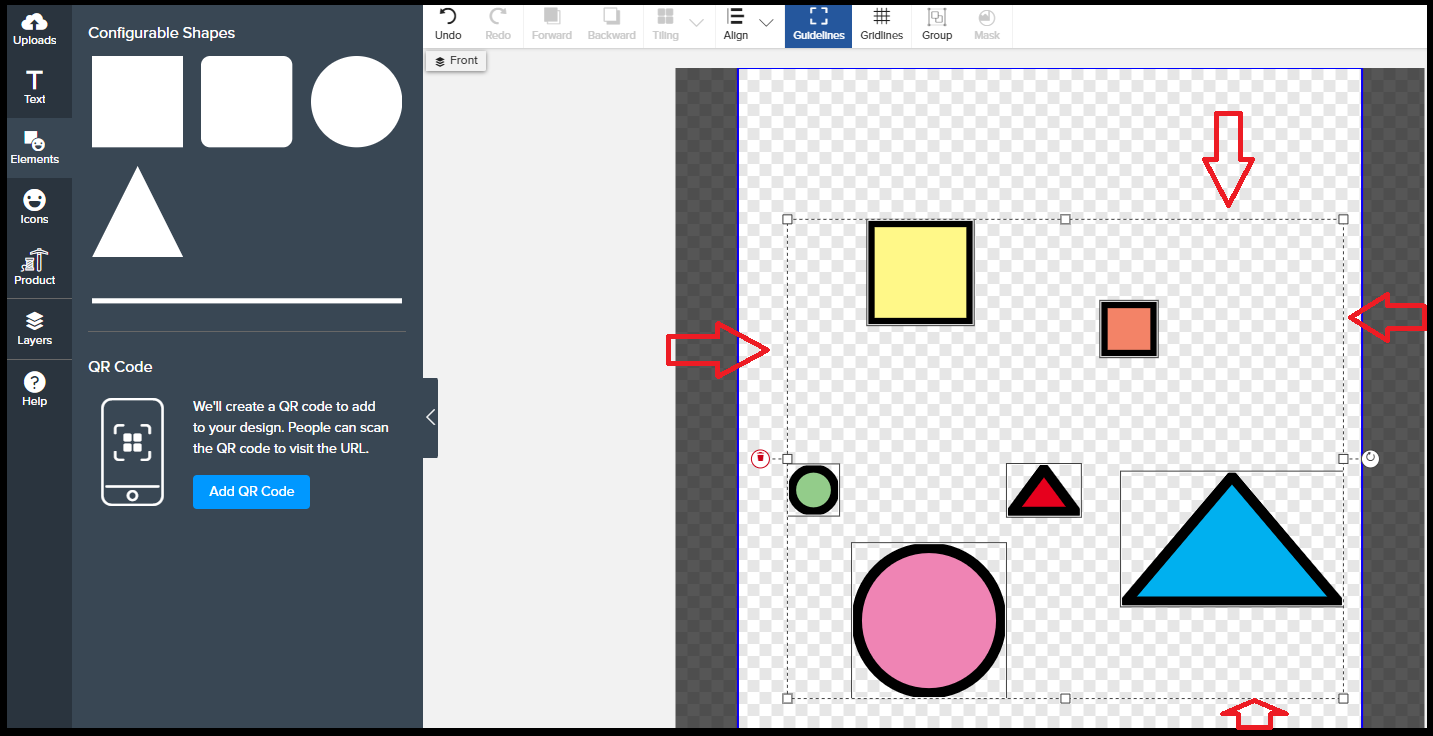Add a rounded square shape
This screenshot has width=1433, height=736.
(247, 101)
